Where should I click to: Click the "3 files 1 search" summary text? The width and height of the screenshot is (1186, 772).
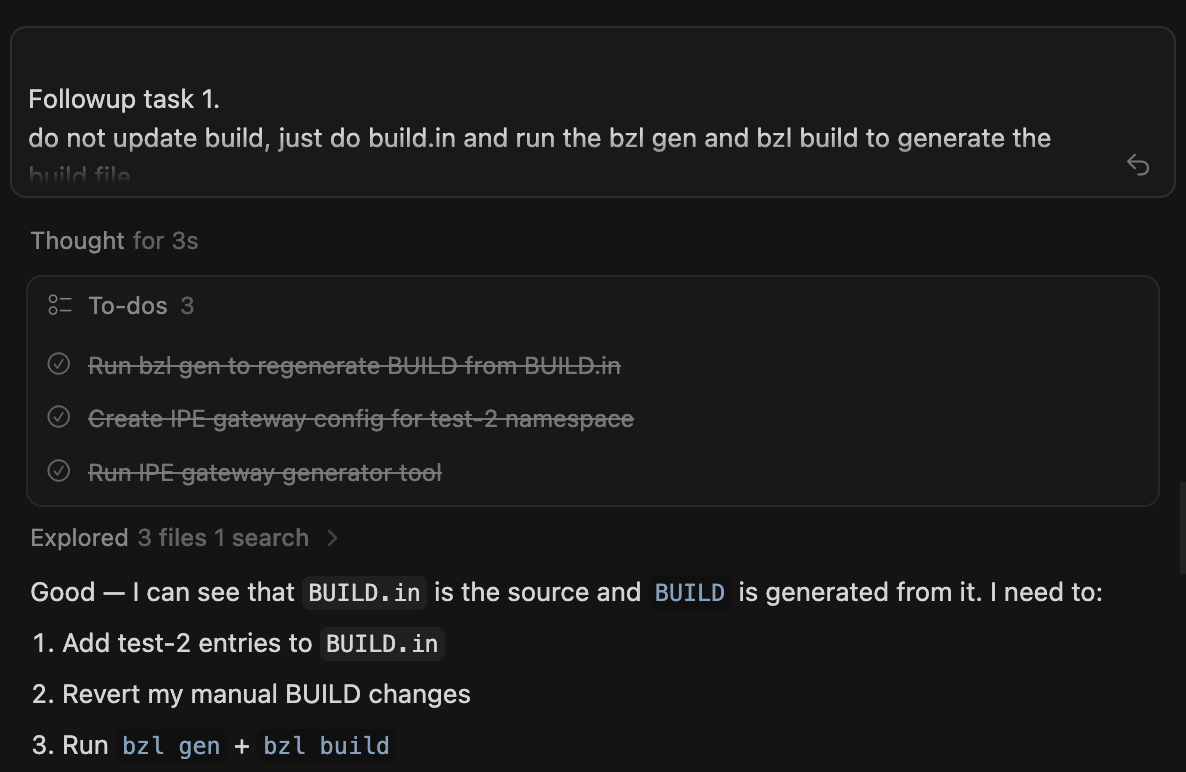click(x=223, y=538)
